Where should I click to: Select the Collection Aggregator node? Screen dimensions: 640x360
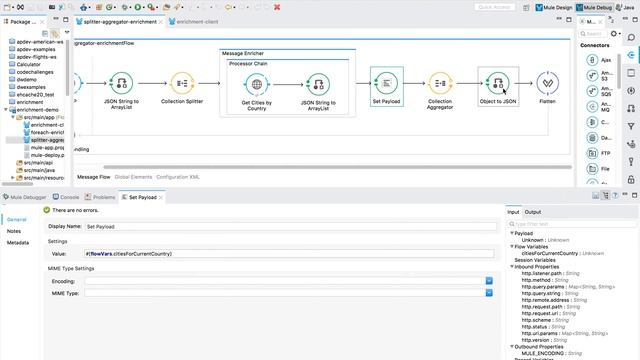tap(440, 83)
